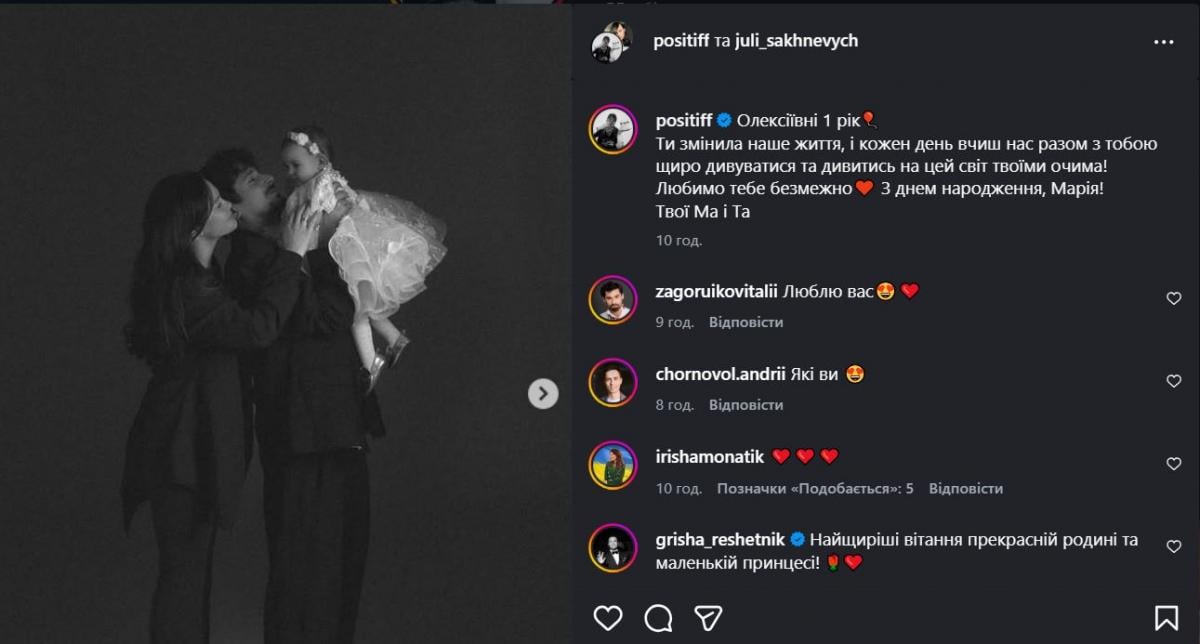Viewport: 1200px width, 644px height.
Task: Open chornovol.andrii's profile picture
Action: 613,382
